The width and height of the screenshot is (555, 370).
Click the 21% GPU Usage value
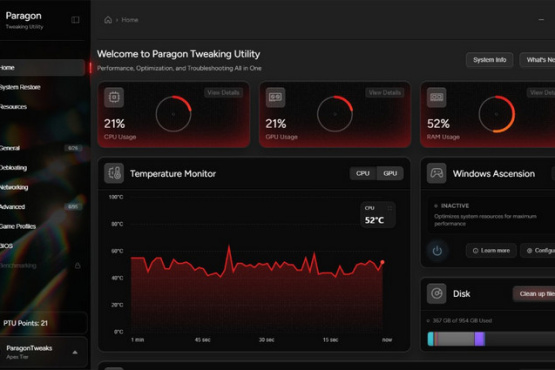(x=276, y=124)
